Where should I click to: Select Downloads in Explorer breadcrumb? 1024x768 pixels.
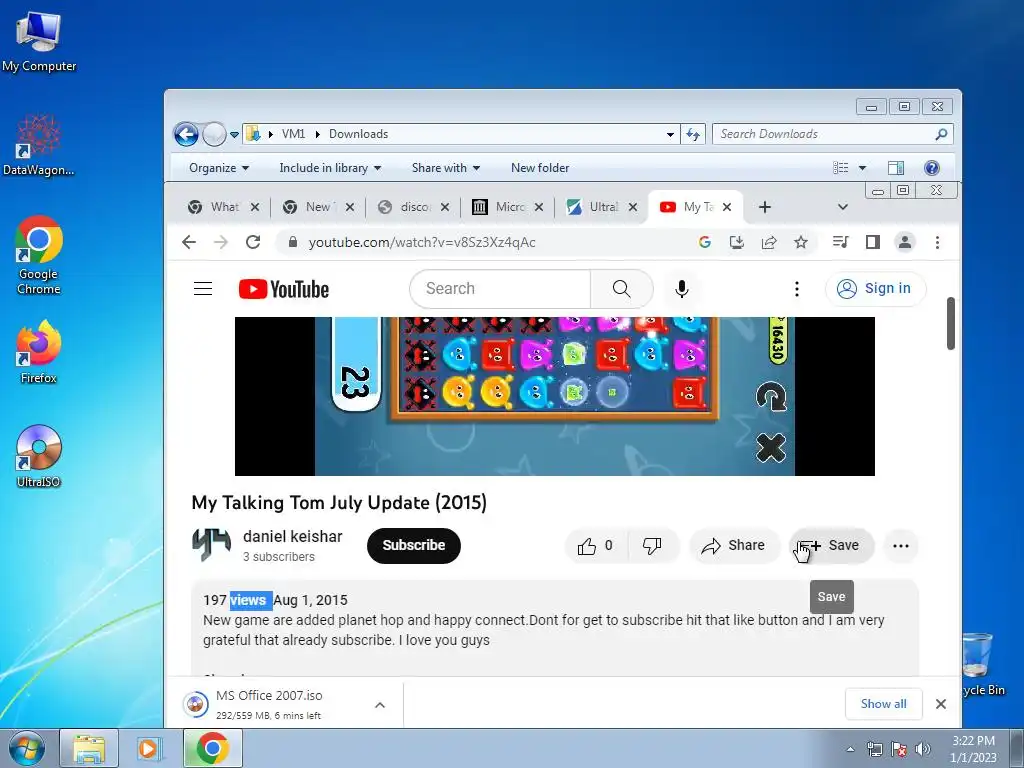(x=358, y=134)
